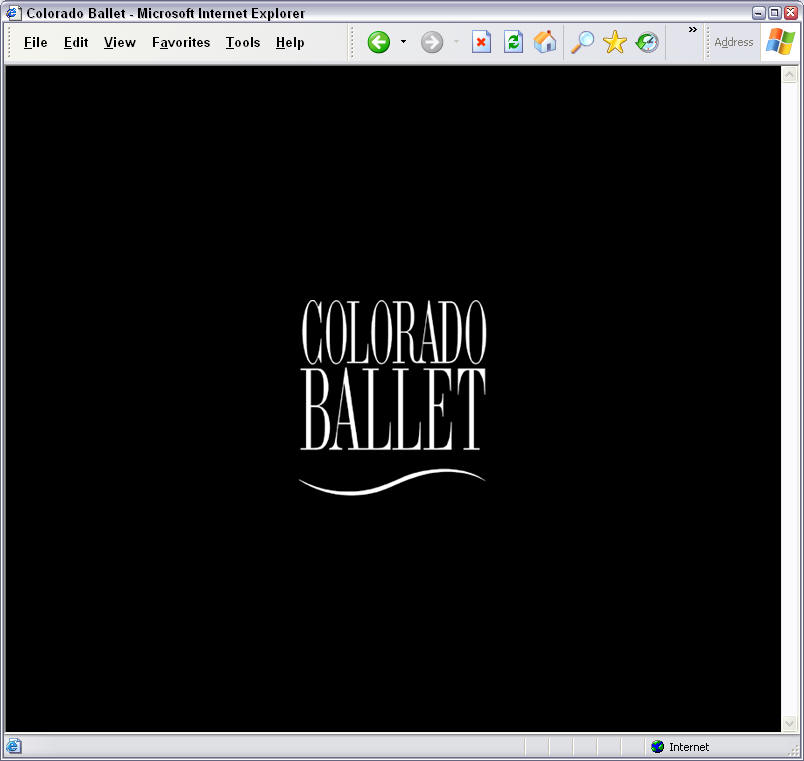Open the Favorites menu
Screen dimensions: 804x761
(181, 43)
